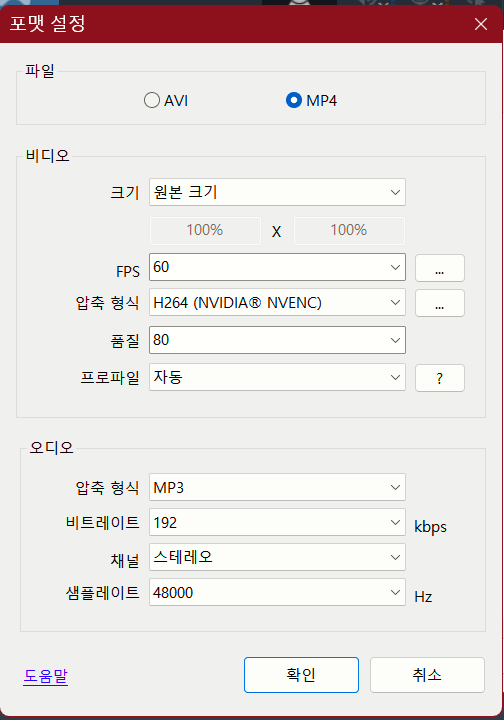Open the 도움말 help link
Screen dimensions: 504x720
(45, 676)
